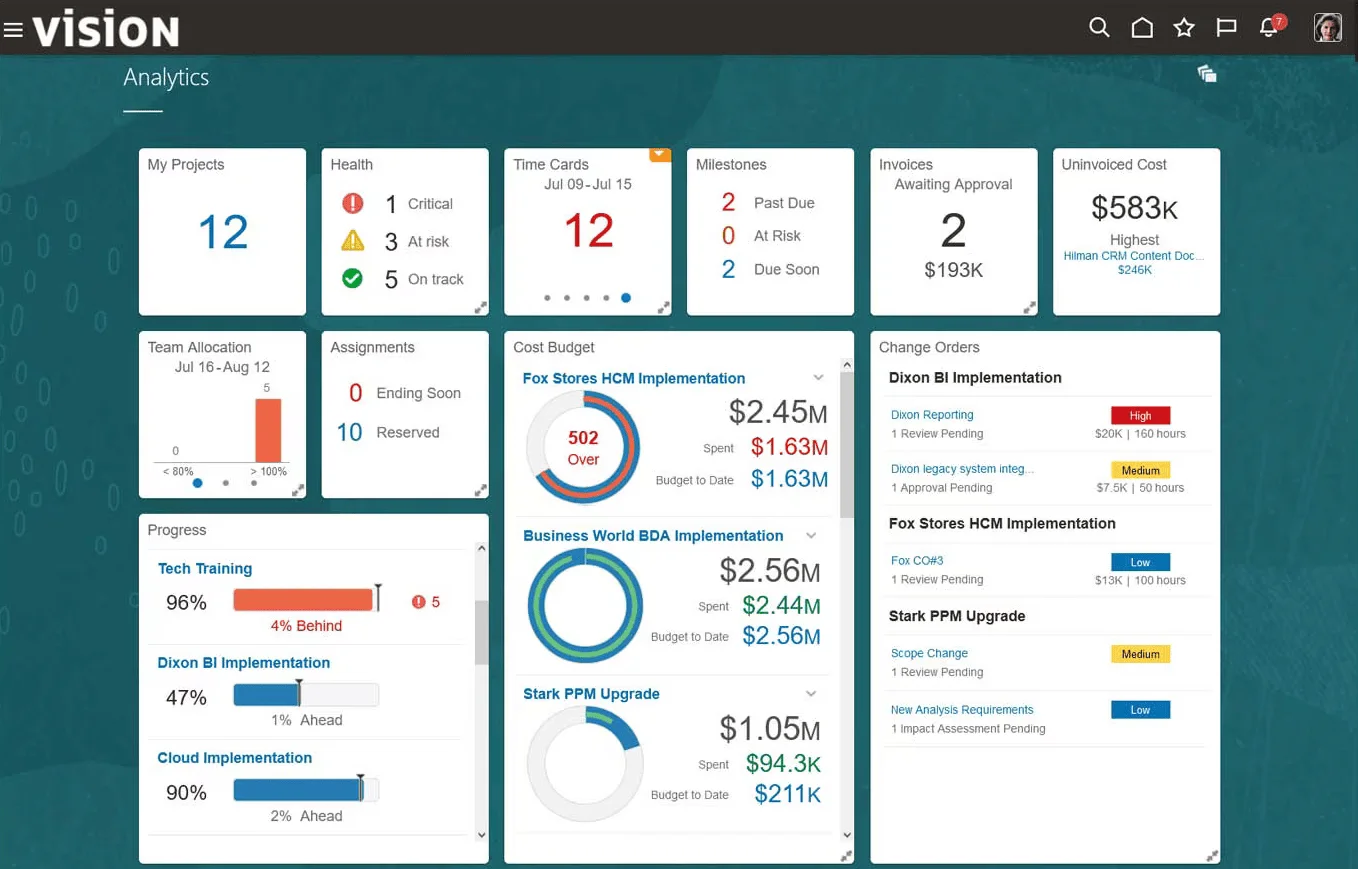Image resolution: width=1358 pixels, height=869 pixels.
Task: Open the Fox CO#3 change order
Action: (x=917, y=561)
